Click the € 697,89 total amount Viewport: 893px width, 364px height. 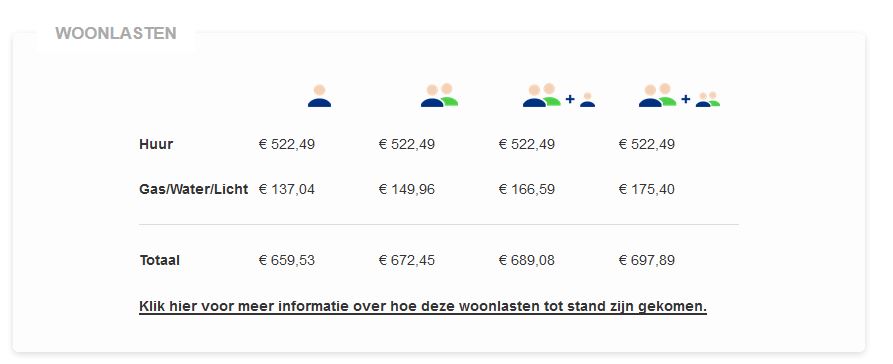pos(647,260)
